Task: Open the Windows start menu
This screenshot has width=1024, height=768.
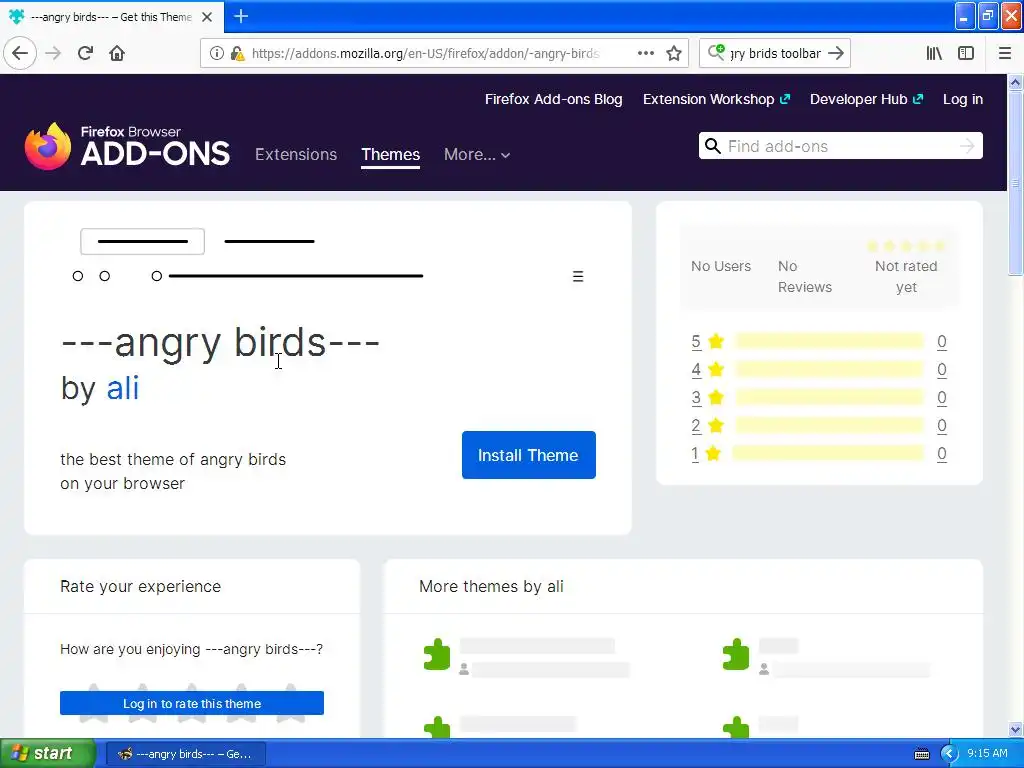Action: pos(48,754)
